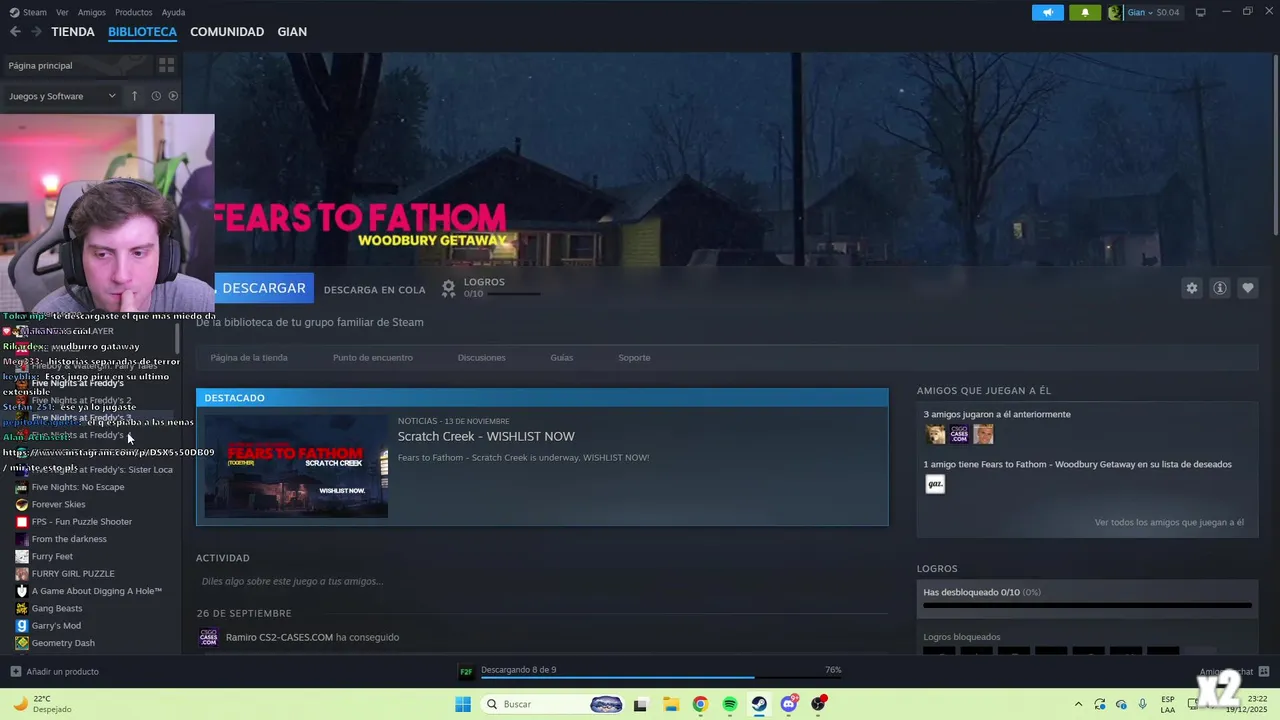Viewport: 1280px width, 720px height.
Task: Select A Game About Digging A Hole
Action: pyautogui.click(x=96, y=591)
